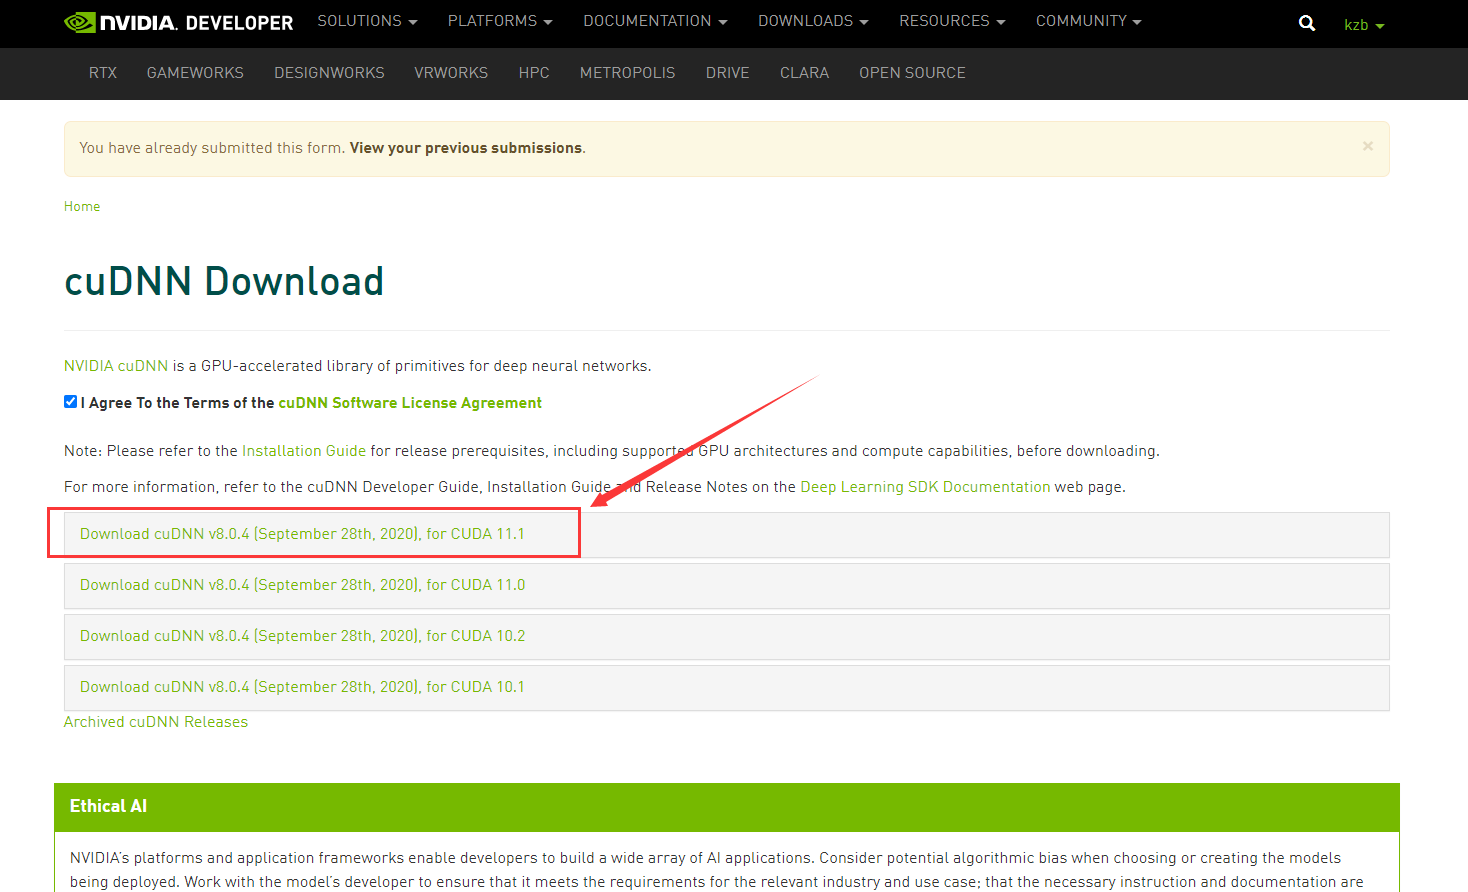
Task: Select Clara in the secondary nav
Action: 804,73
